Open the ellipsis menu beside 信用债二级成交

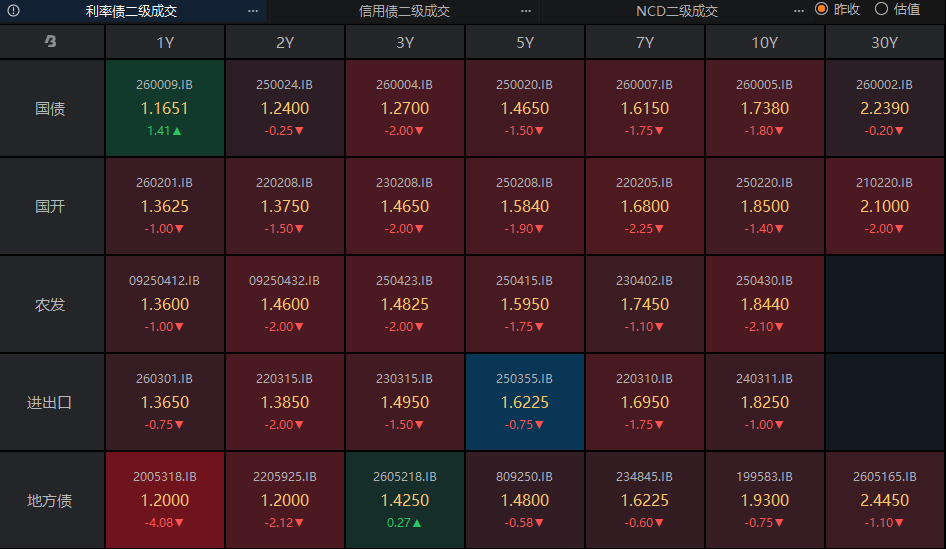526,11
